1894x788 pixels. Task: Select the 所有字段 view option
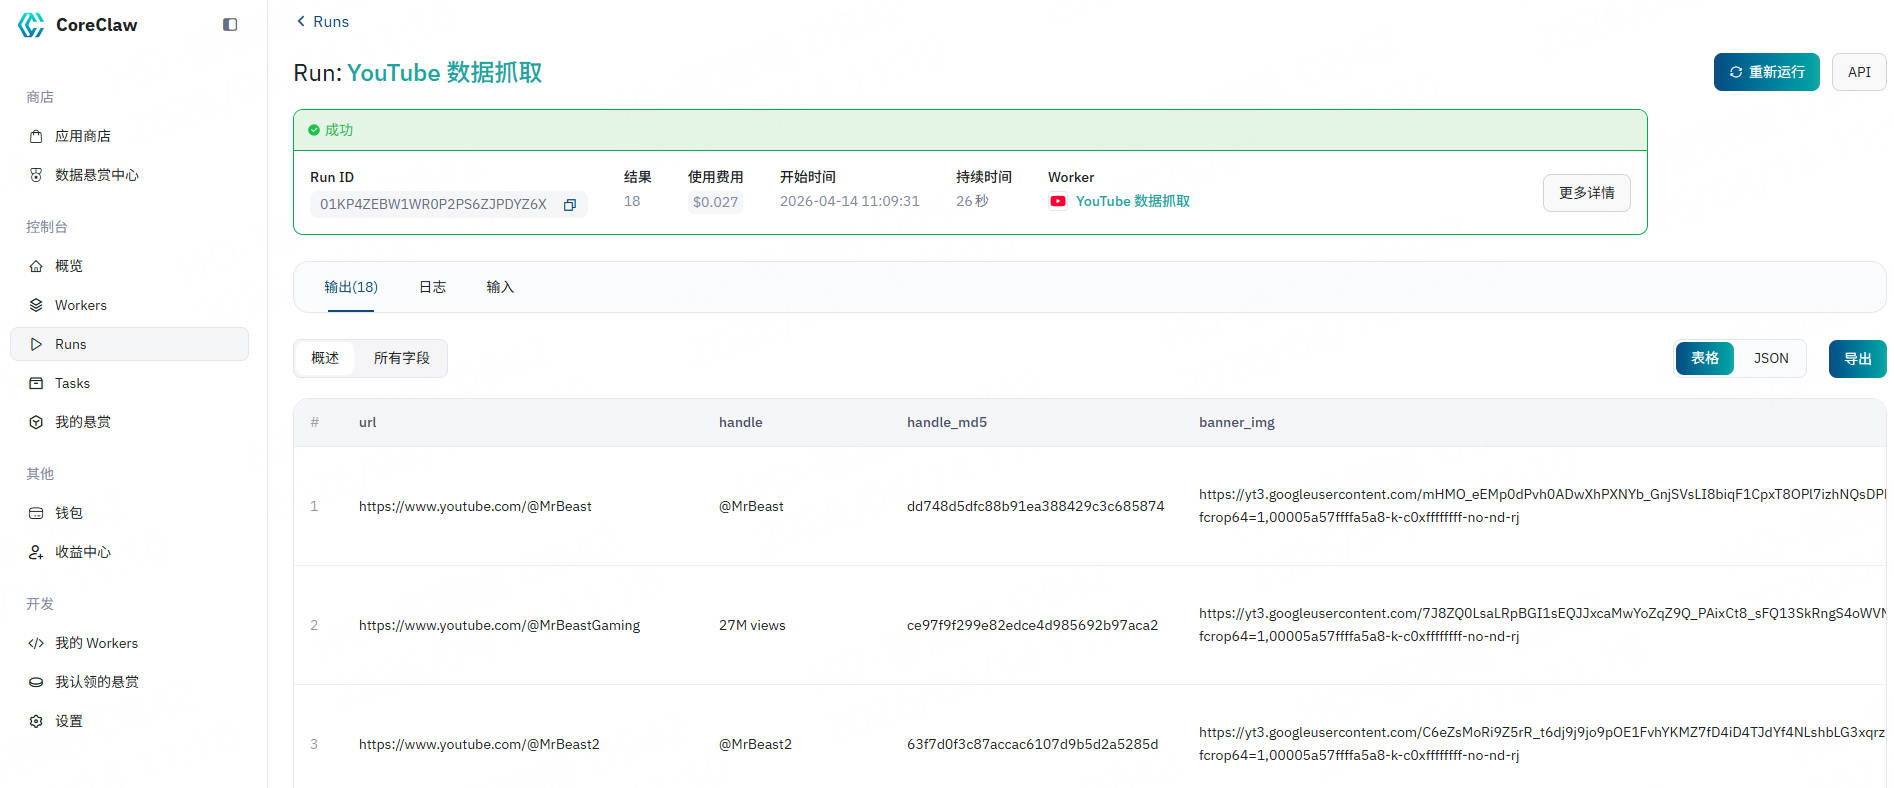coord(401,358)
